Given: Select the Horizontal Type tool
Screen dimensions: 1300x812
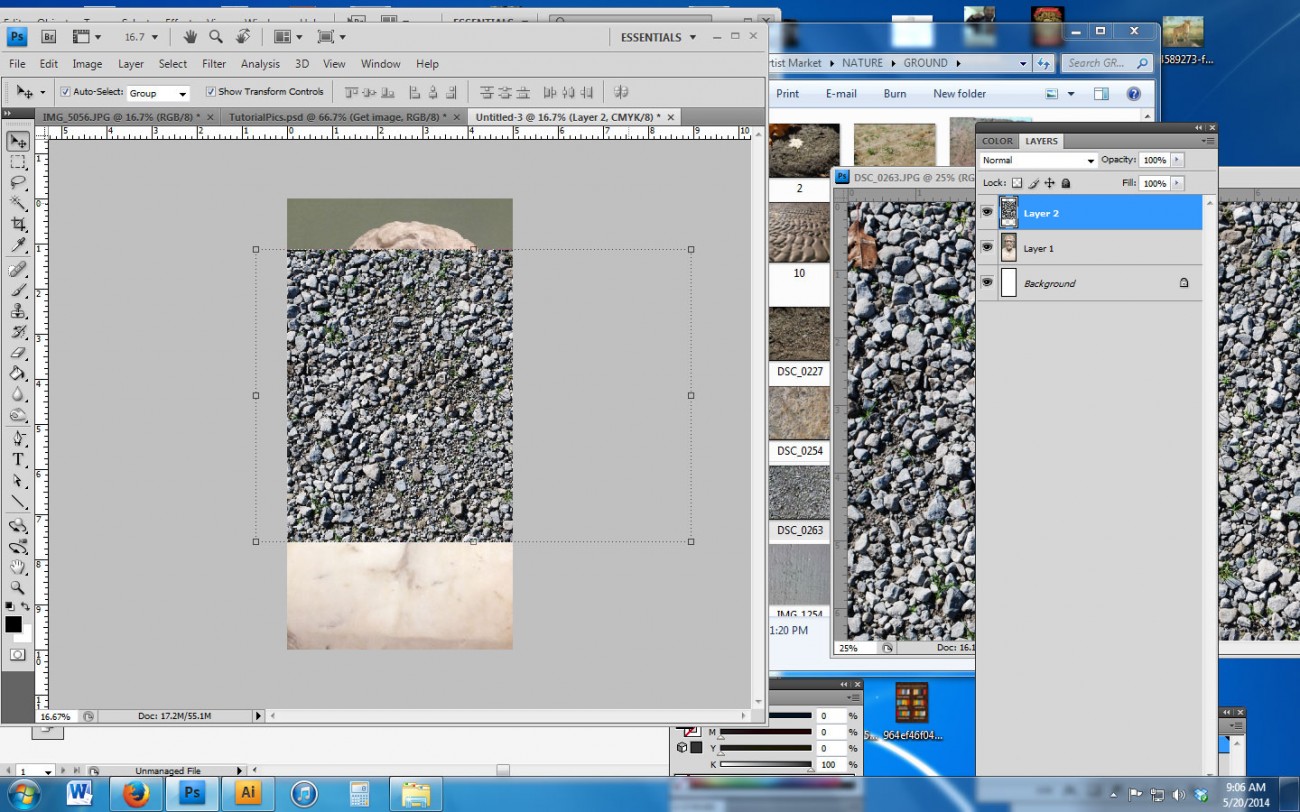Looking at the screenshot, I should (x=17, y=459).
